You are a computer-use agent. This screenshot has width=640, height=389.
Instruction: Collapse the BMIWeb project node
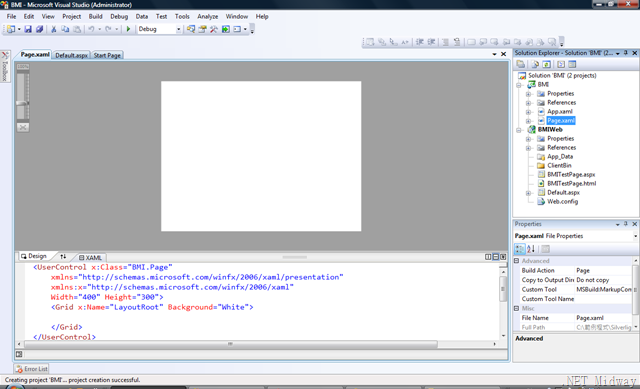[519, 130]
